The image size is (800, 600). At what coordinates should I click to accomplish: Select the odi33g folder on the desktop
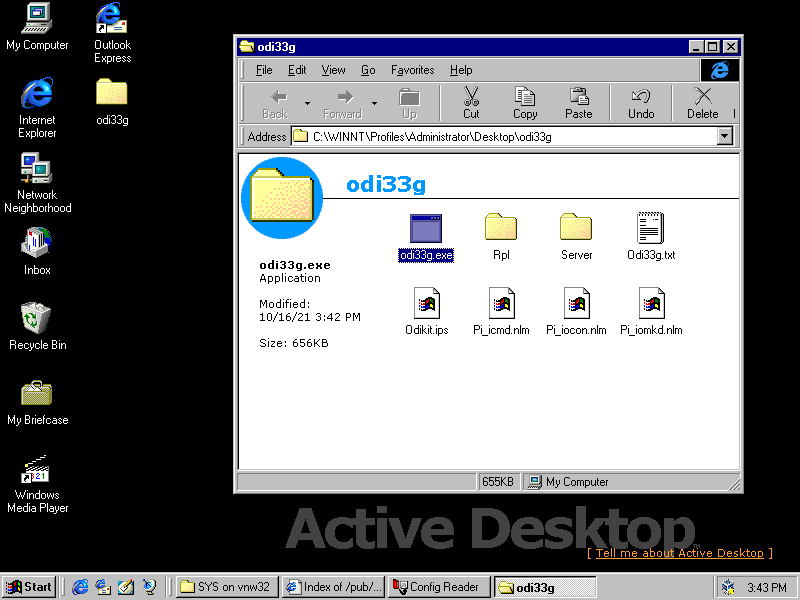tap(112, 102)
